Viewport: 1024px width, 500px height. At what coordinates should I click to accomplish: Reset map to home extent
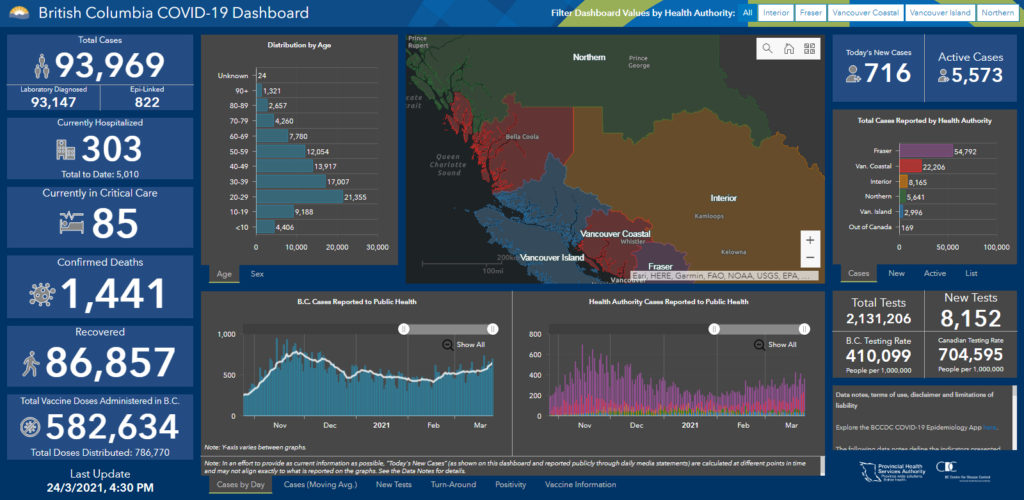click(x=788, y=49)
